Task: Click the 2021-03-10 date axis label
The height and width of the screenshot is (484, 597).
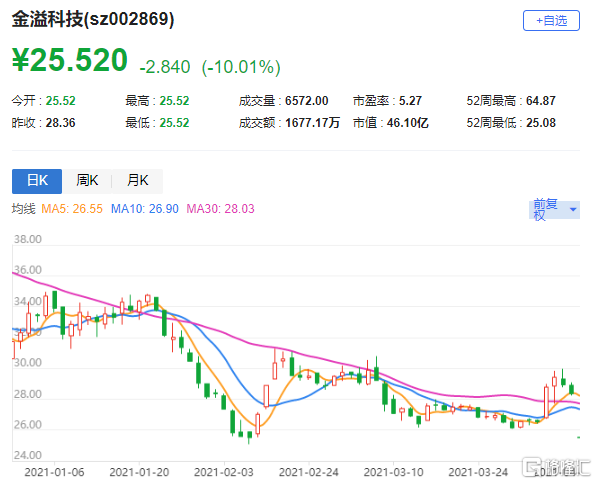Action: (393, 473)
